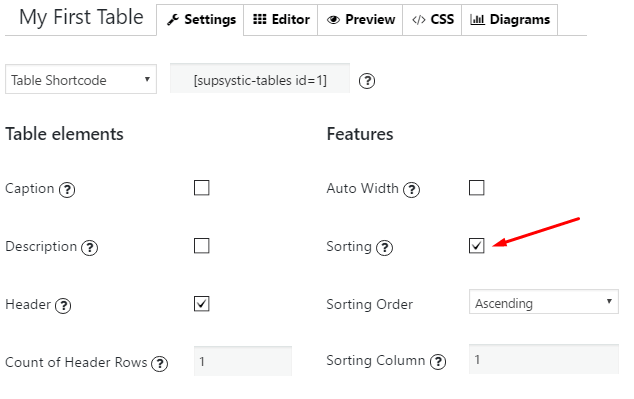
Task: Disable the Sorting checkbox
Action: point(477,246)
